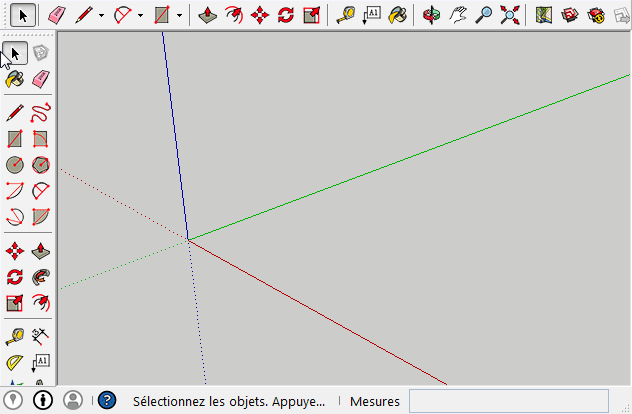Select the arrow tool in the horizontal toolbar
The height and width of the screenshot is (414, 632).
pyautogui.click(x=23, y=15)
